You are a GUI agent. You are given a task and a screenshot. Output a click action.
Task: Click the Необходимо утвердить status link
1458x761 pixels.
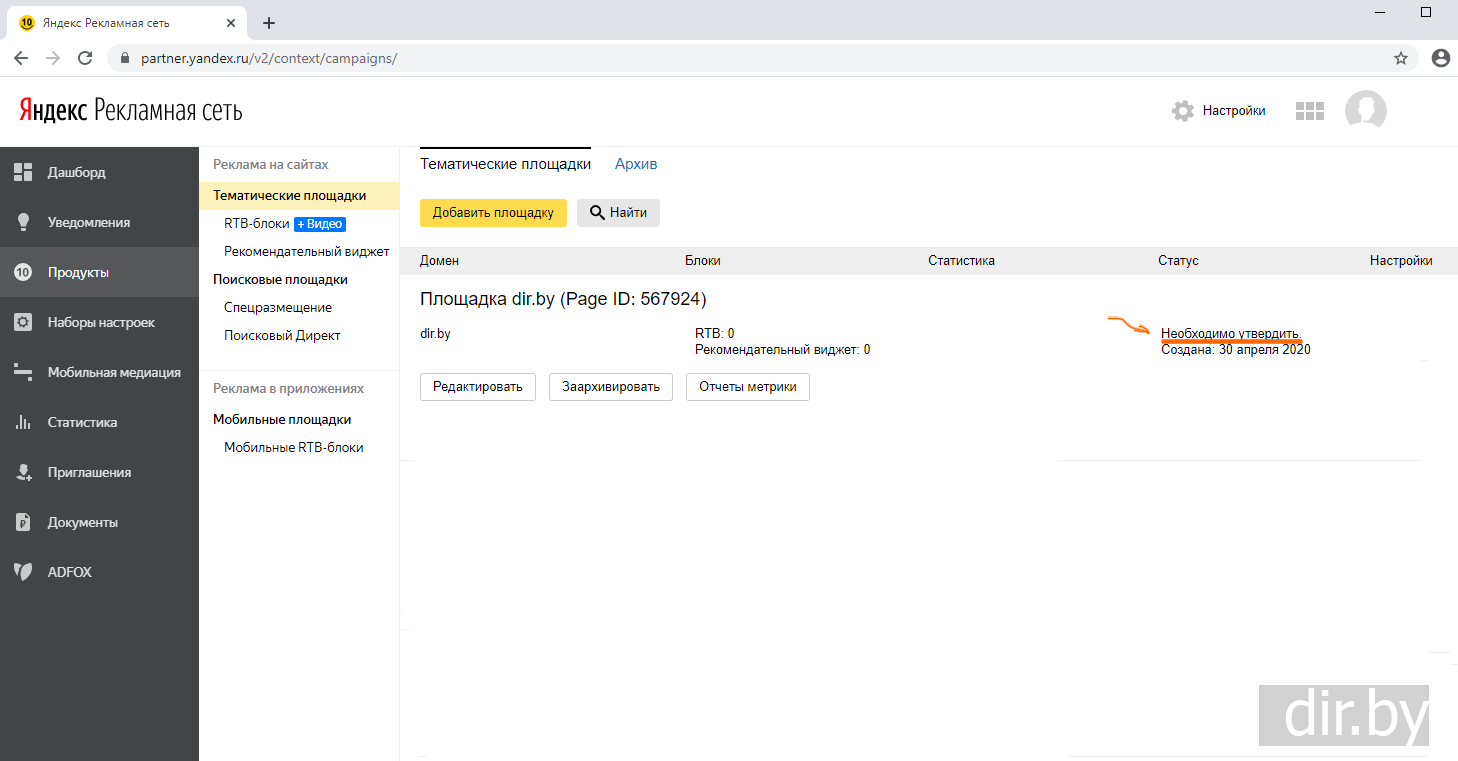tap(1231, 333)
